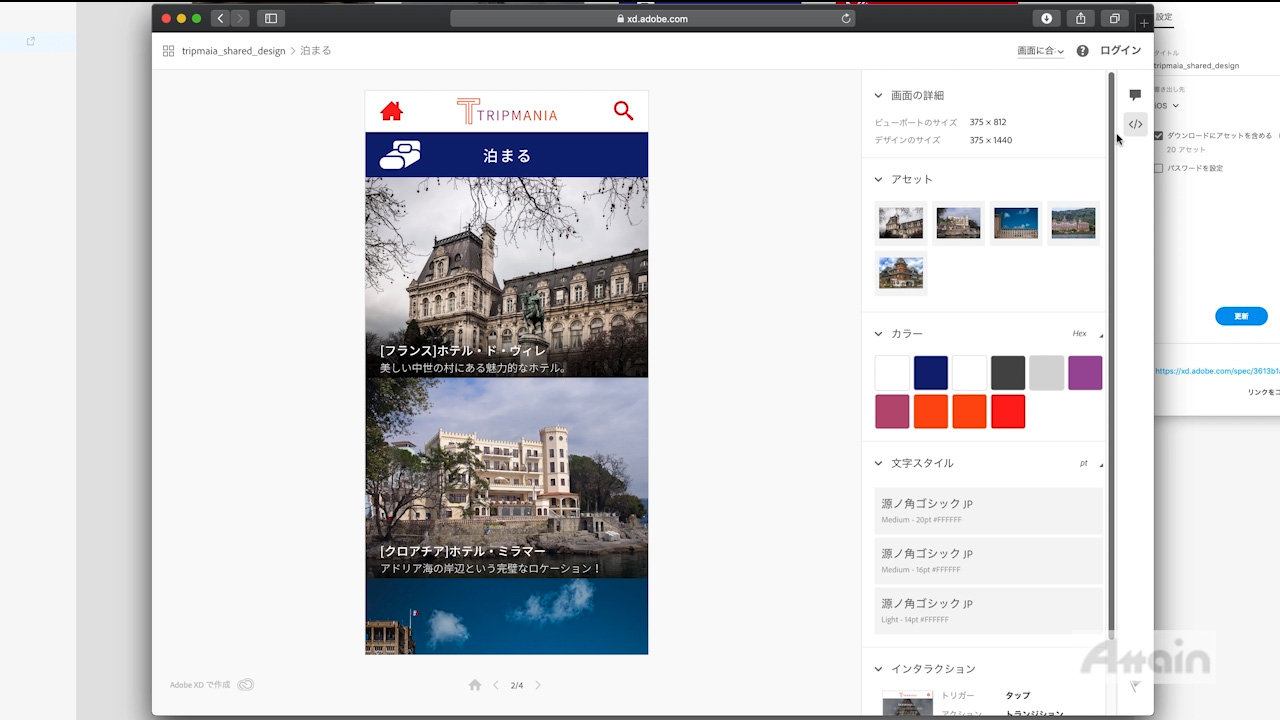Select the navy blue color swatch
The image size is (1280, 720).
(930, 373)
